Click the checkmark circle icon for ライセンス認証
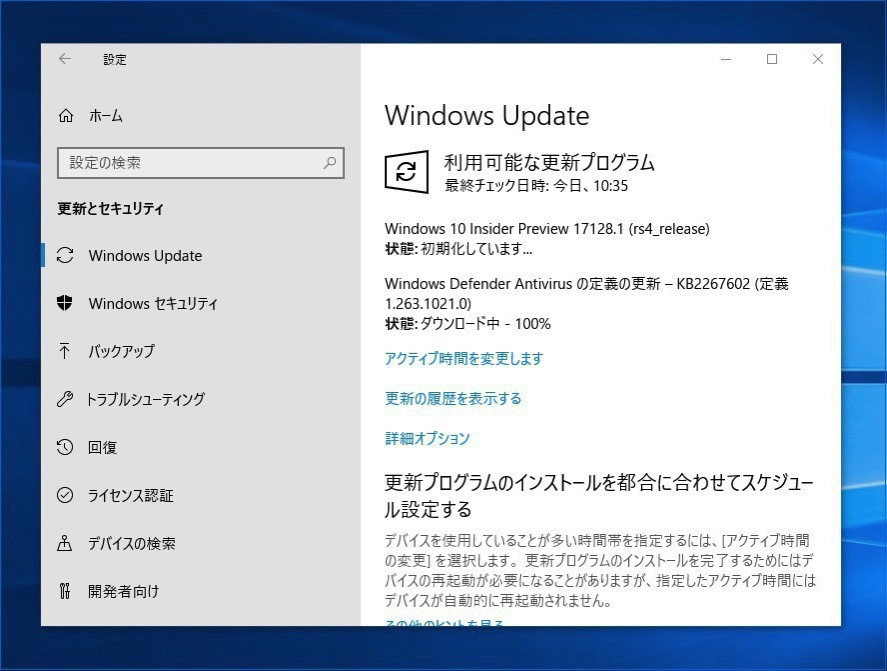The width and height of the screenshot is (887, 671). [65, 495]
